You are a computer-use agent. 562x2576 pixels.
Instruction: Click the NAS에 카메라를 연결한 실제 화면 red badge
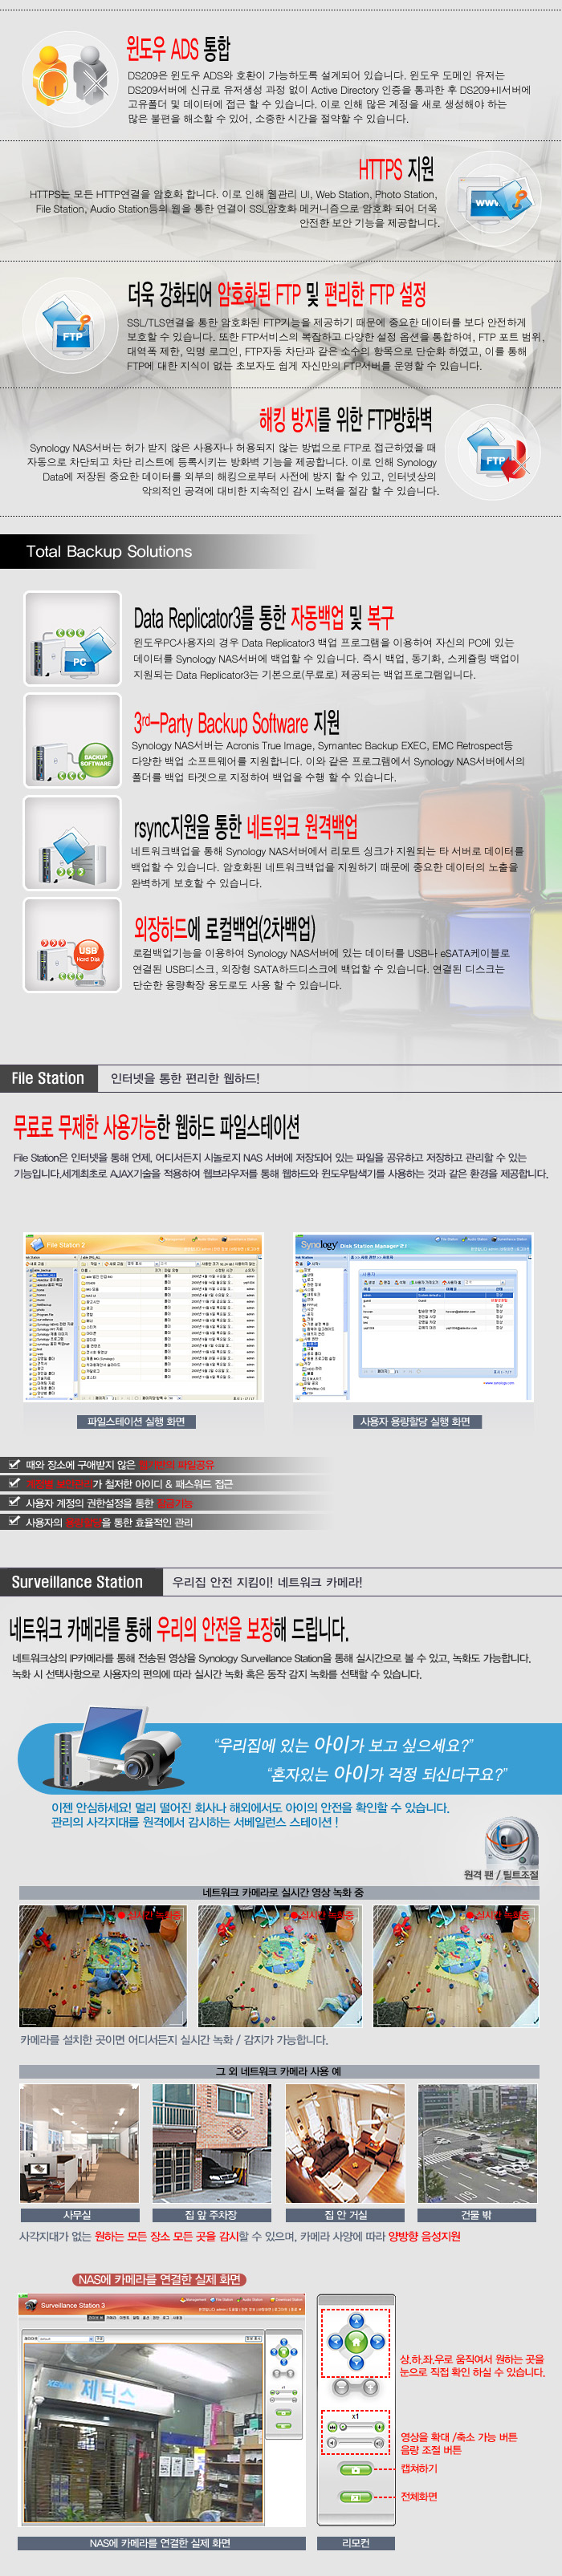(x=159, y=2279)
